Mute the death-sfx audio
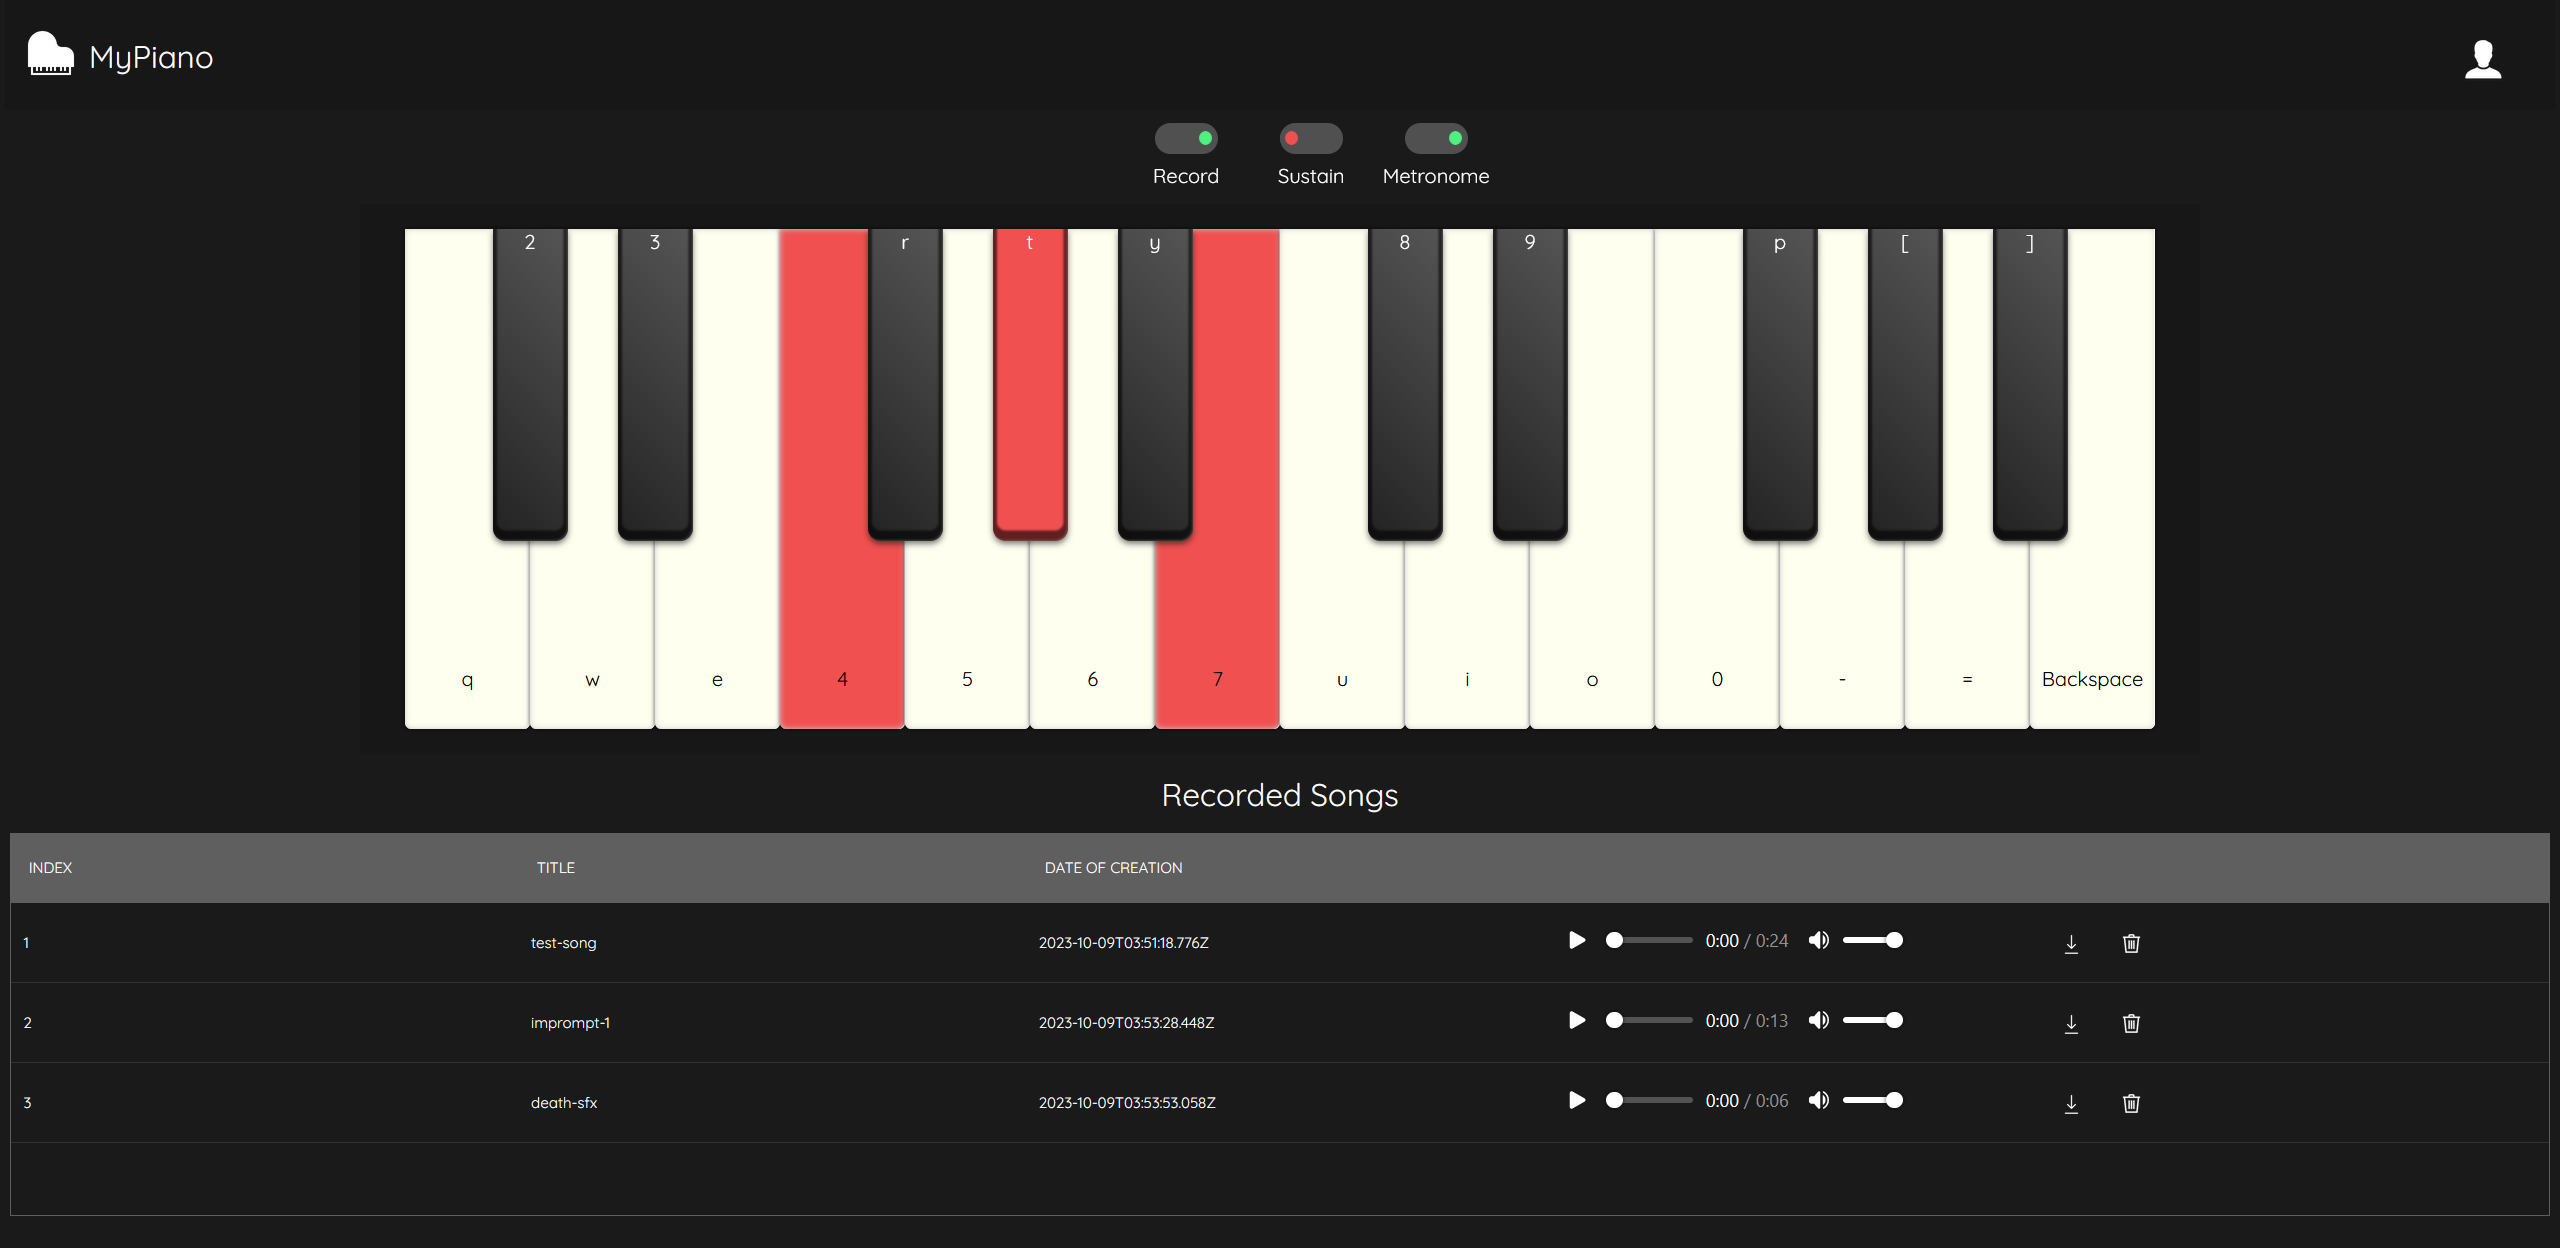Image resolution: width=2560 pixels, height=1248 pixels. (x=1819, y=1100)
